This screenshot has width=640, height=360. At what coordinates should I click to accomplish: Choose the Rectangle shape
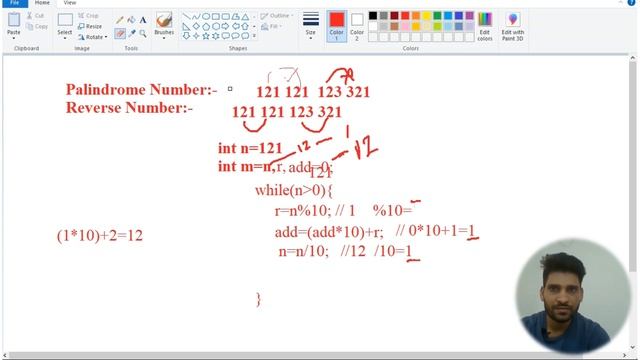coord(216,16)
